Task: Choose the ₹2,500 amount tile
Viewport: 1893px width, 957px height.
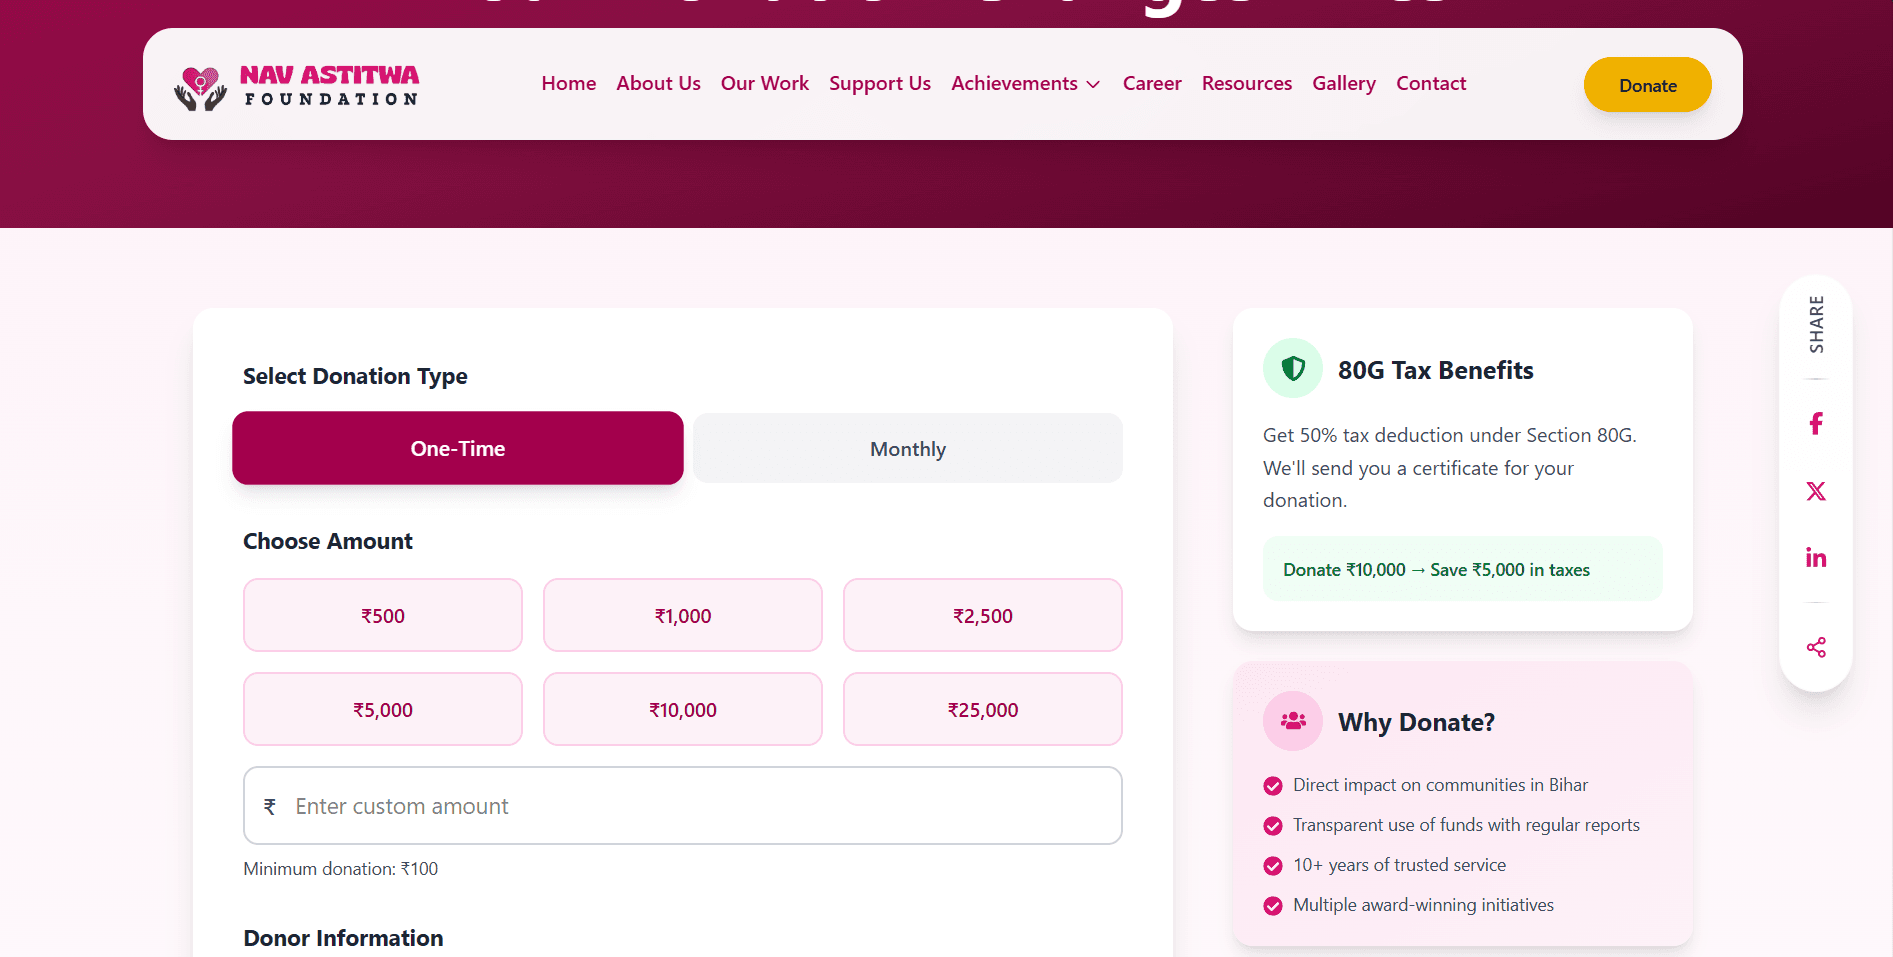Action: pyautogui.click(x=983, y=616)
